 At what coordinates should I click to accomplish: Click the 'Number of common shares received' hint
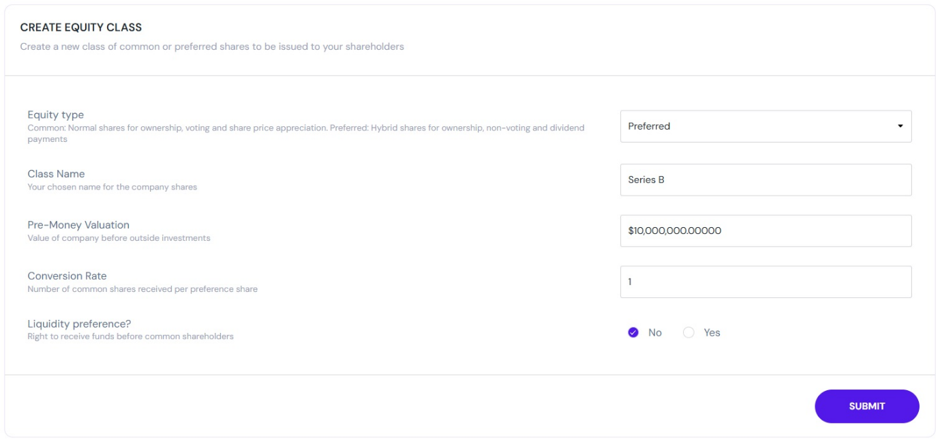(143, 289)
